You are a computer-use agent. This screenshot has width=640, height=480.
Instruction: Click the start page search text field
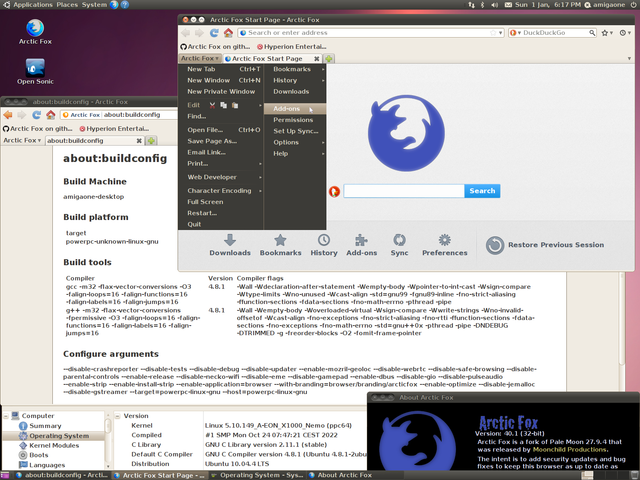pyautogui.click(x=404, y=191)
